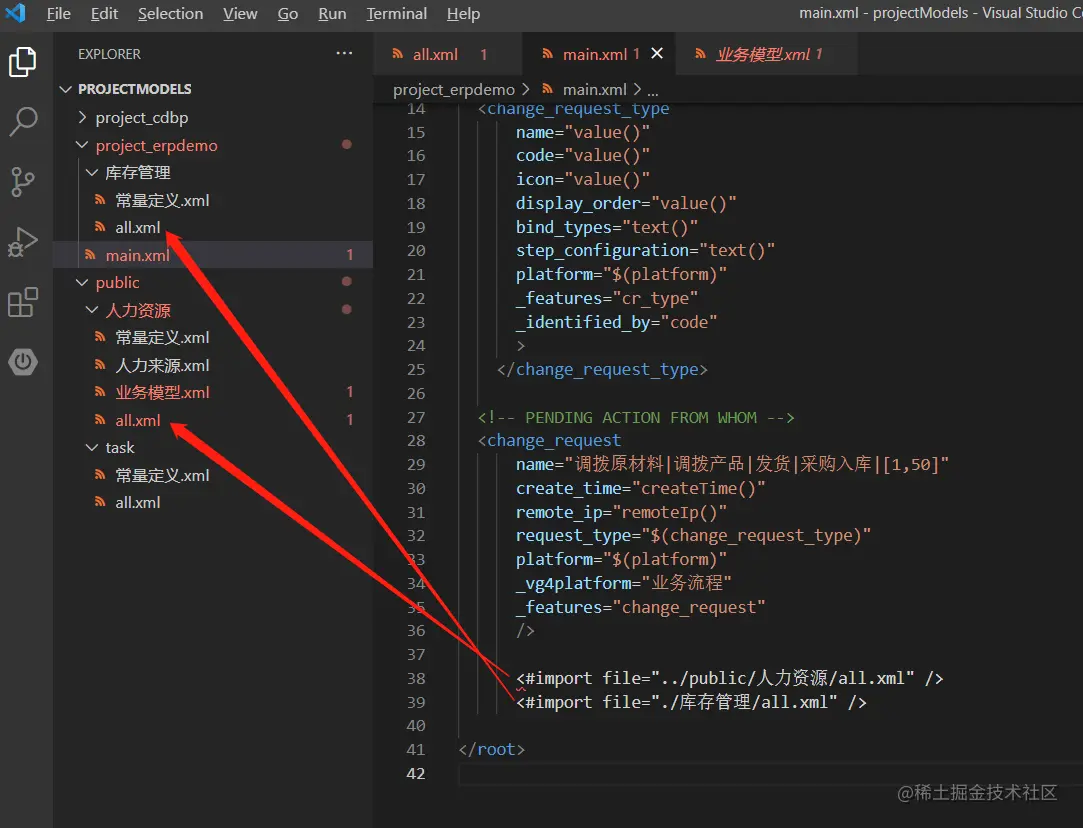The image size is (1083, 828).
Task: Click the _identified_by="code" line
Action: (x=616, y=322)
